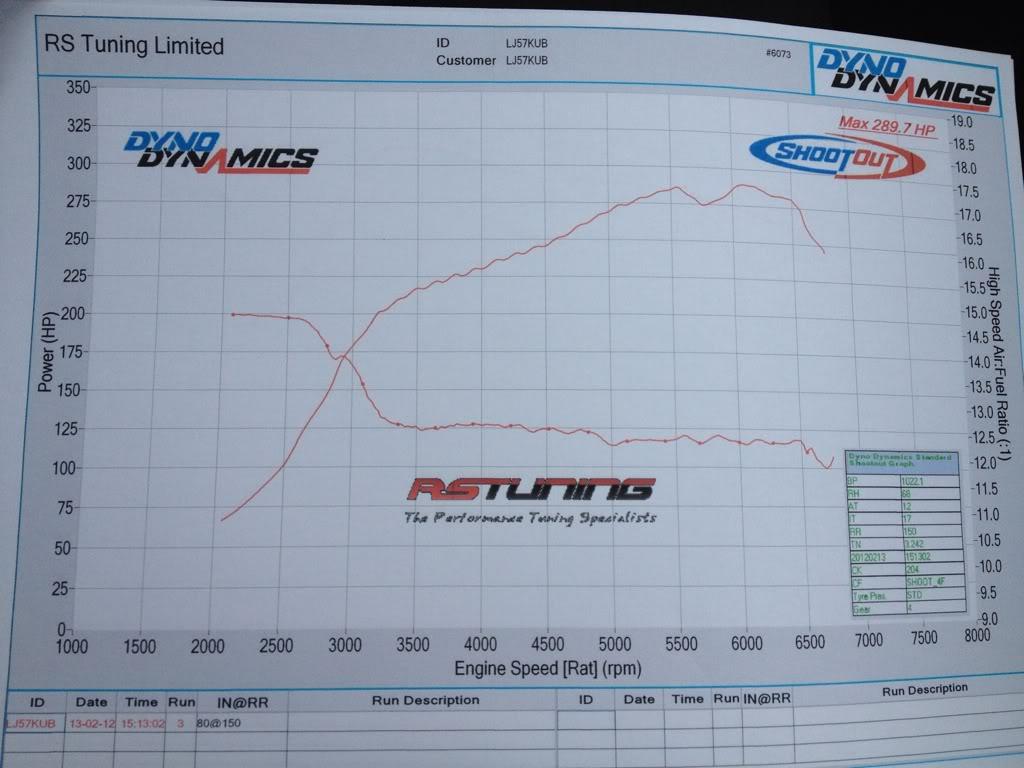Click 'The Performance Tuning Specialists' tagline

pyautogui.click(x=530, y=518)
